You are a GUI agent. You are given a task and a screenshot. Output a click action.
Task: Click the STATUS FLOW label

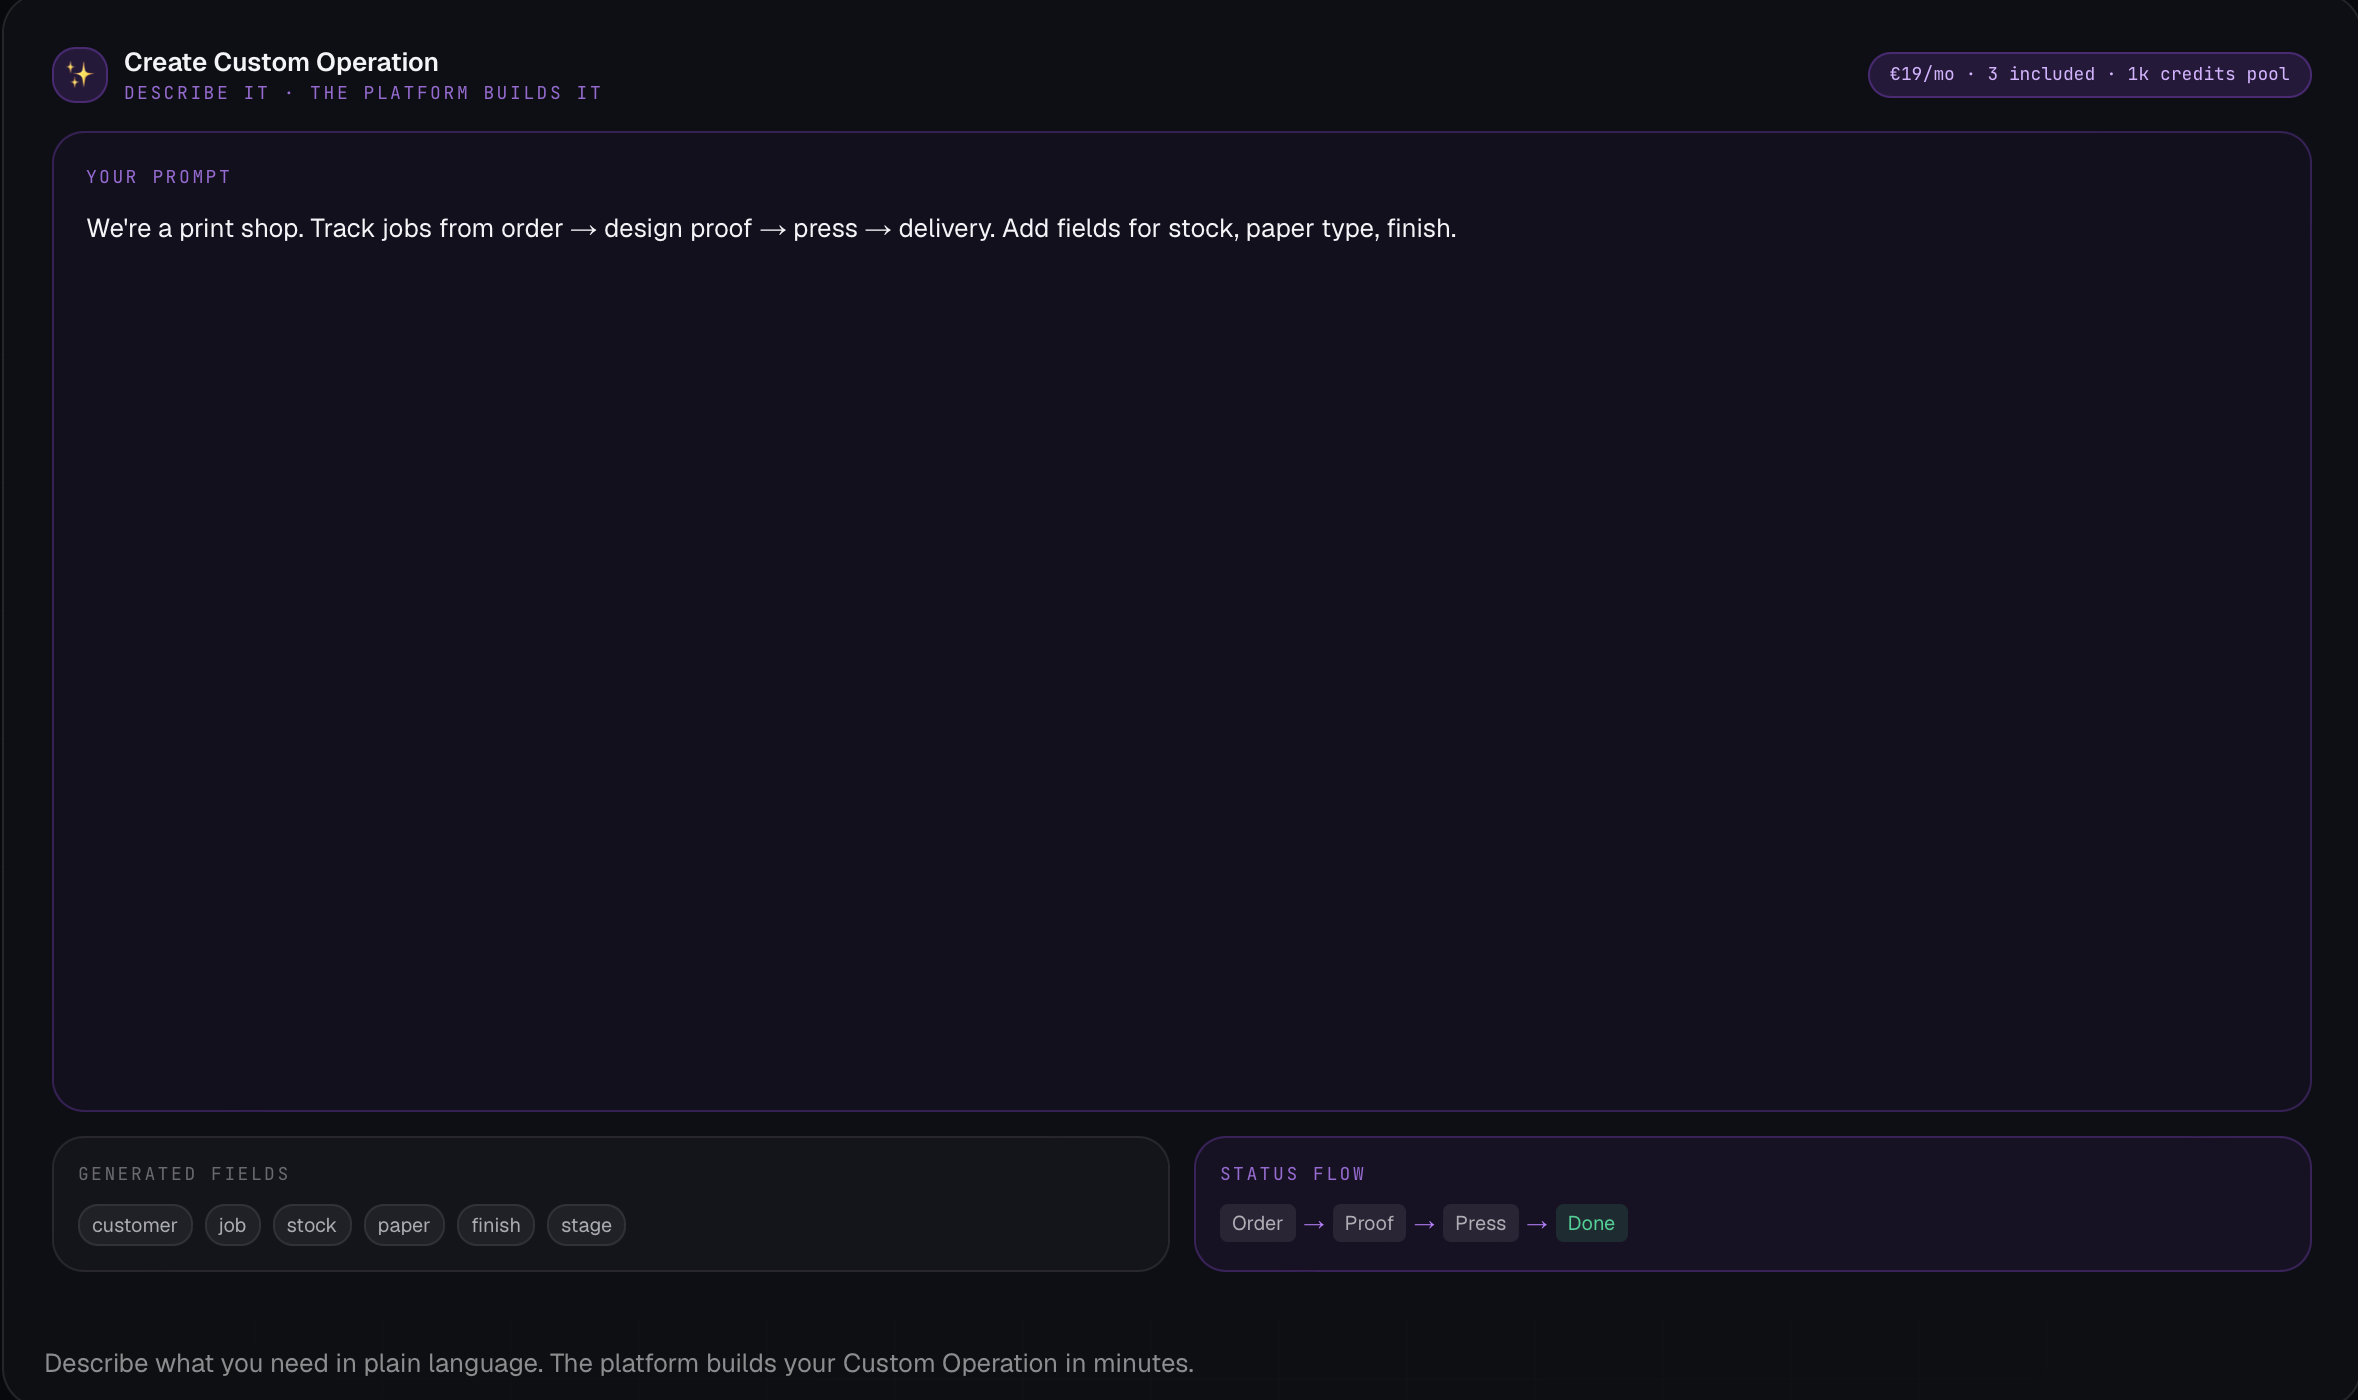tap(1293, 1174)
